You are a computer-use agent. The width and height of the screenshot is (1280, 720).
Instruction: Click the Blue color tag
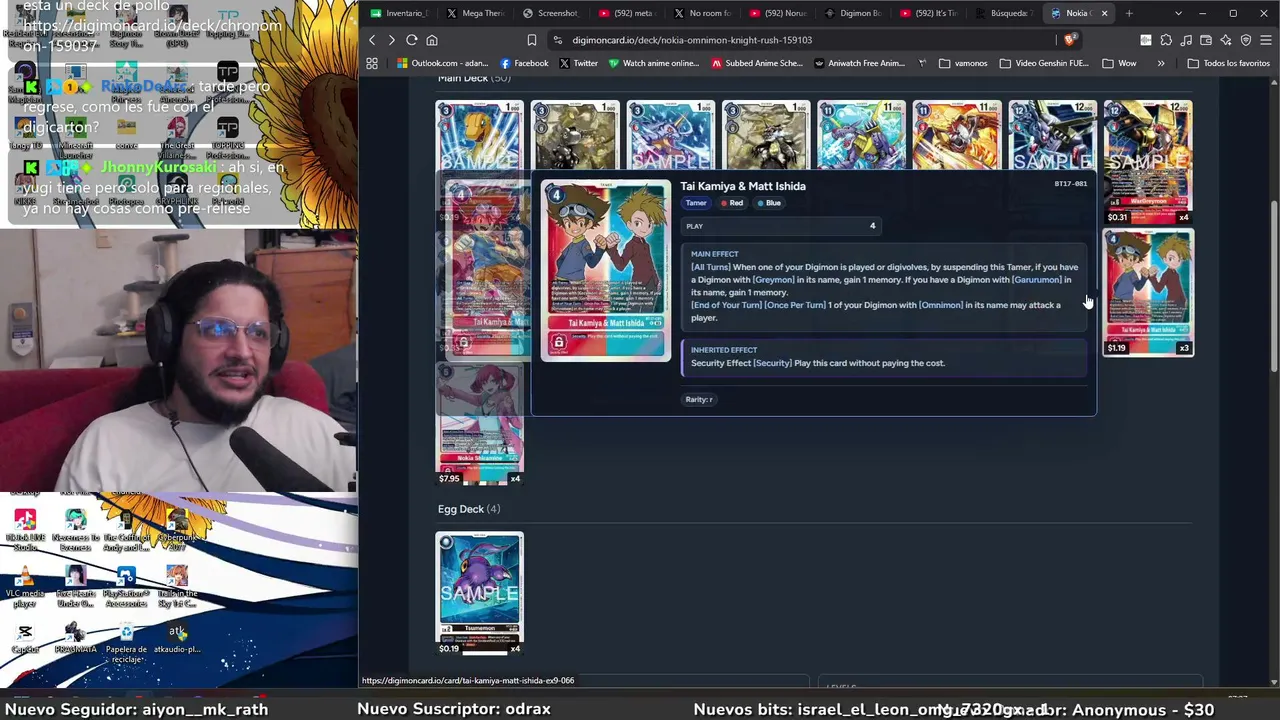[769, 203]
